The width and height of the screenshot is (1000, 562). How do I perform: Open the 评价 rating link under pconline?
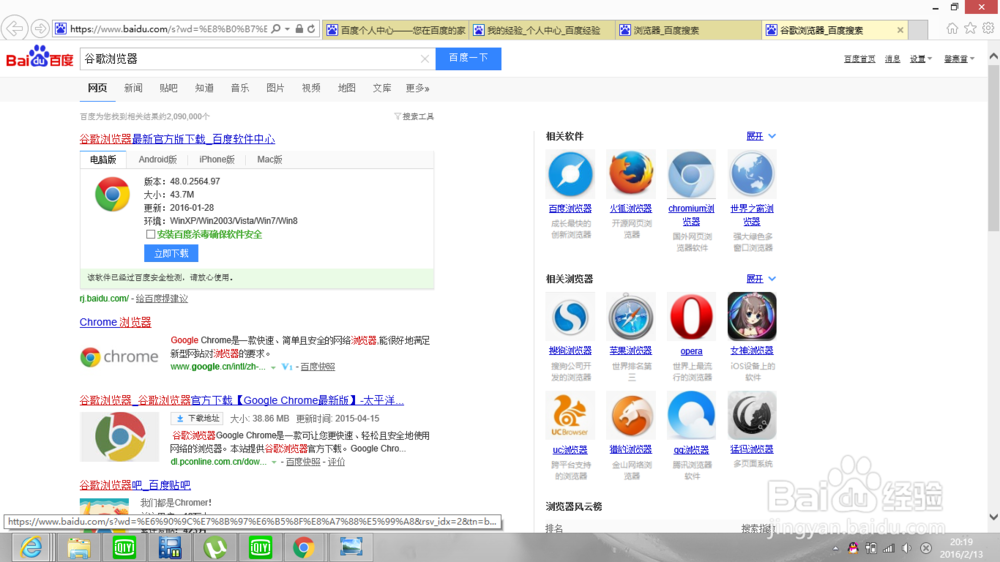click(336, 462)
